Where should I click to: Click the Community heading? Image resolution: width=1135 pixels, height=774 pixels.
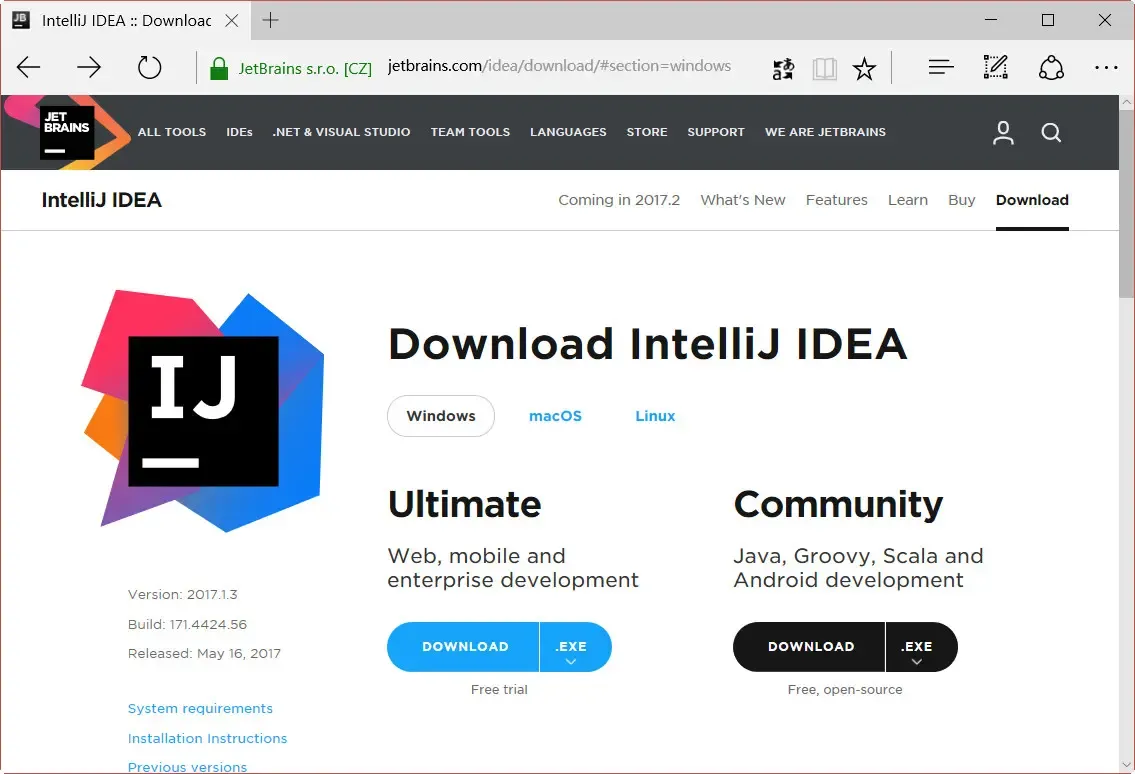click(x=838, y=505)
